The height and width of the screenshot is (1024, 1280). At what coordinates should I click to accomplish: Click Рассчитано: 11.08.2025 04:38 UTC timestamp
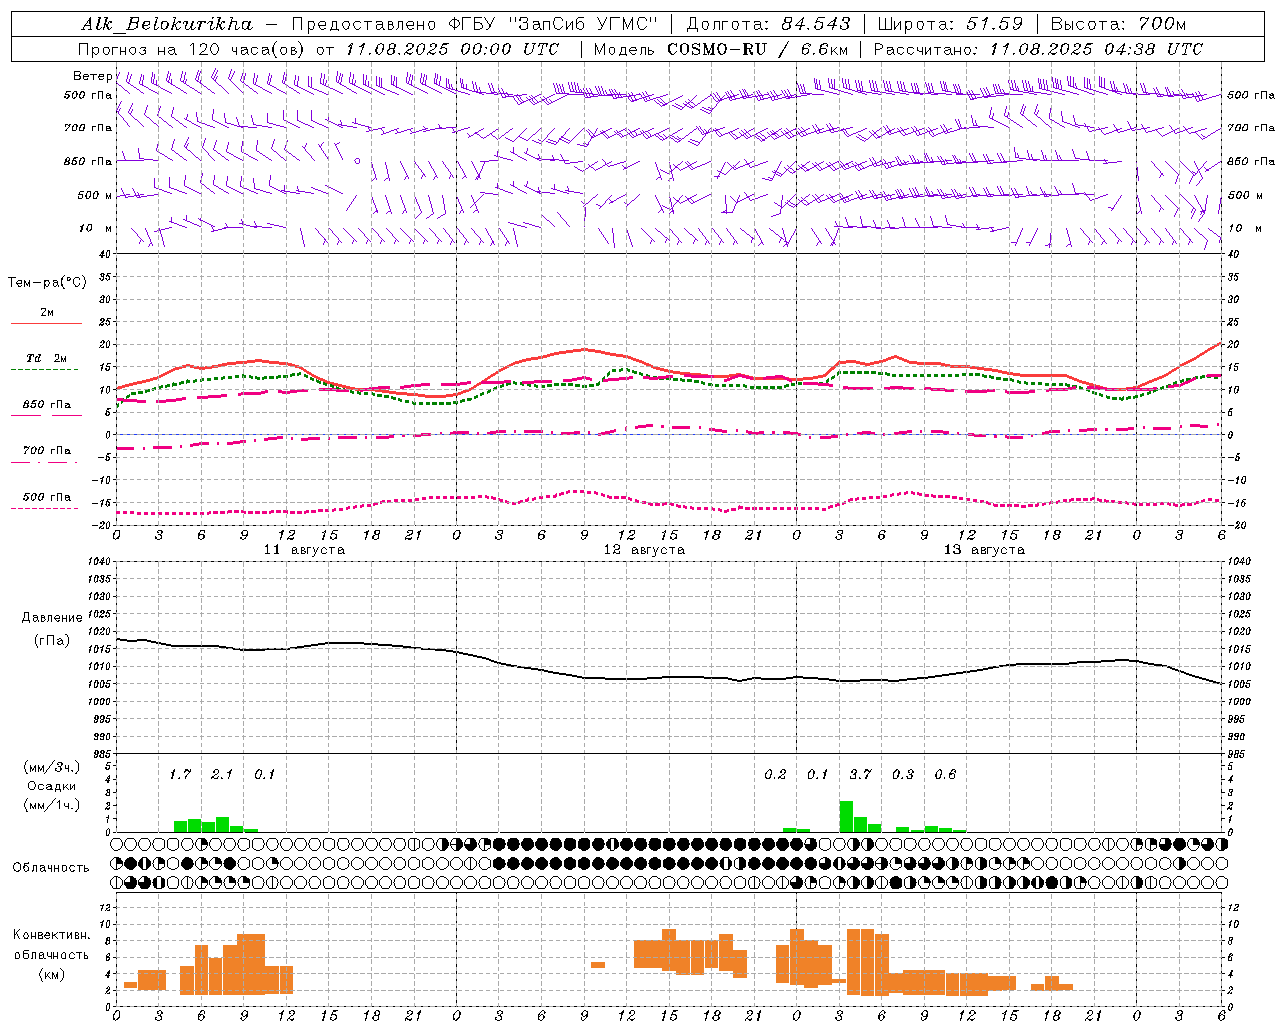pos(1039,49)
